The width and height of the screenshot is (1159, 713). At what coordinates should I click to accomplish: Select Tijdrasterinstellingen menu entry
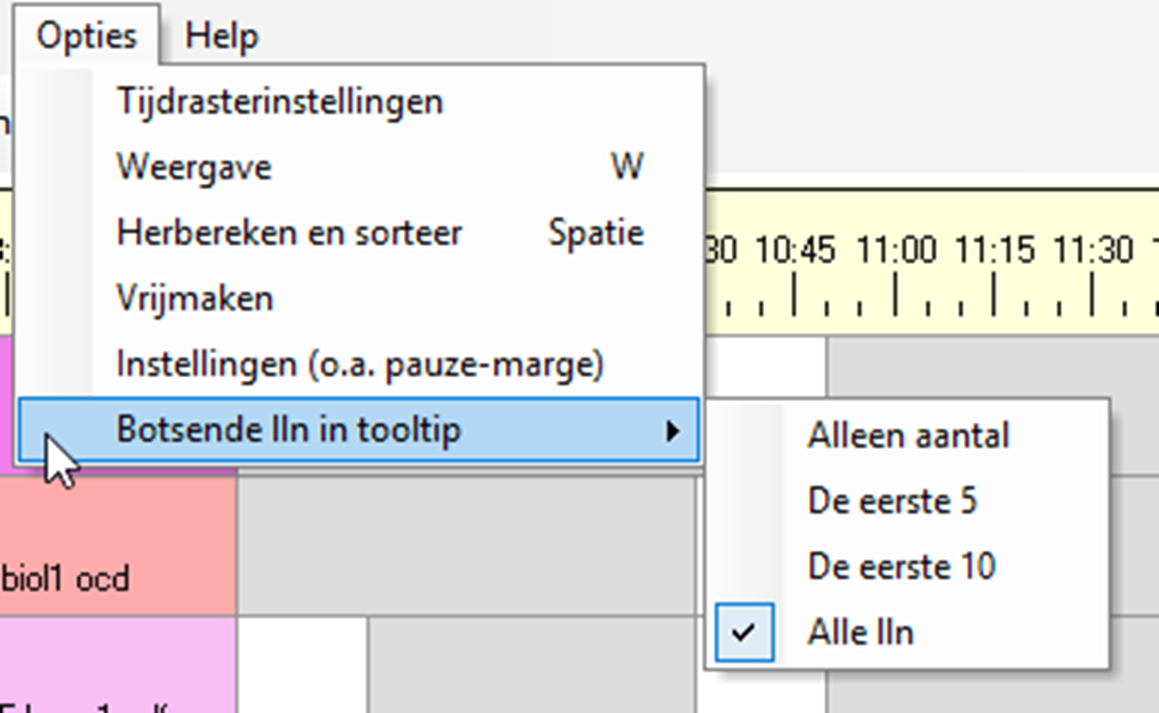(x=279, y=101)
